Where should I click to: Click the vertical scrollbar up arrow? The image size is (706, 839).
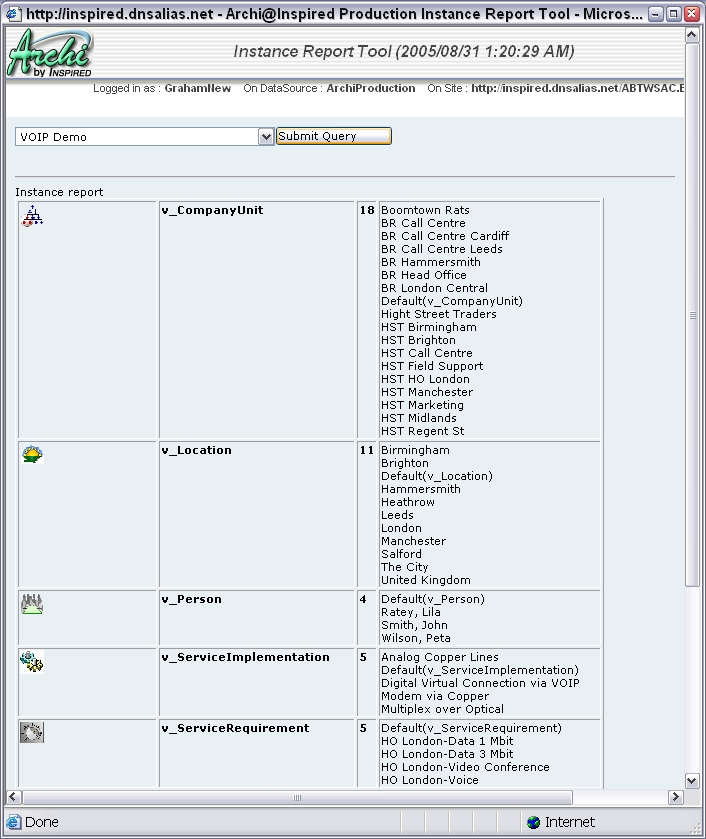tap(692, 36)
